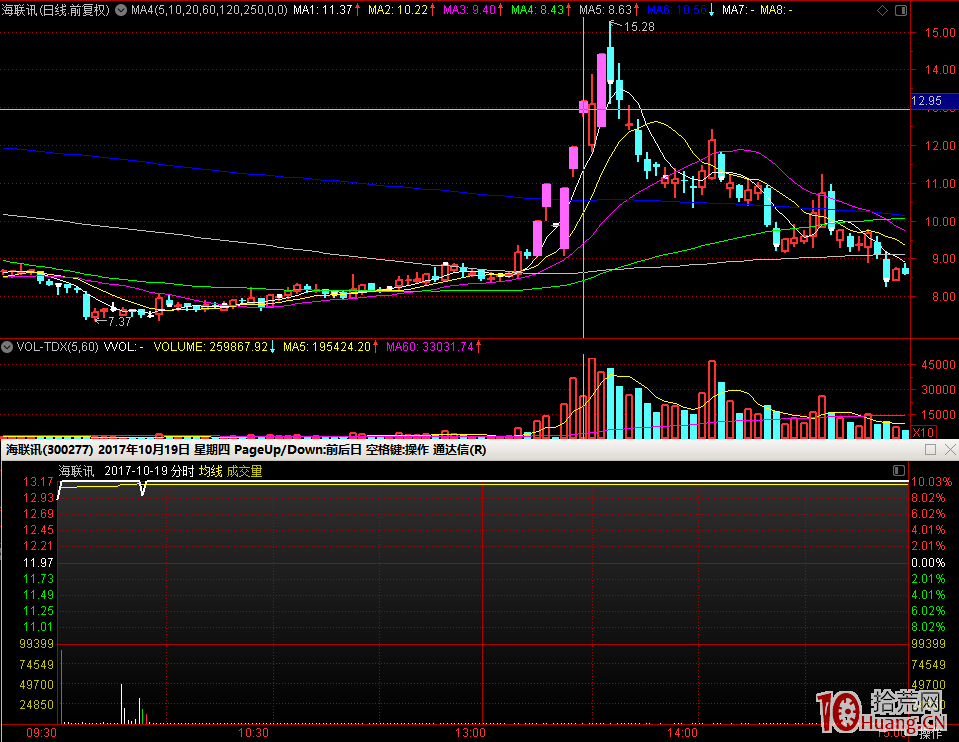Screen dimensions: 959x742
Task: Click the 45000 volume axis label
Action: click(938, 365)
